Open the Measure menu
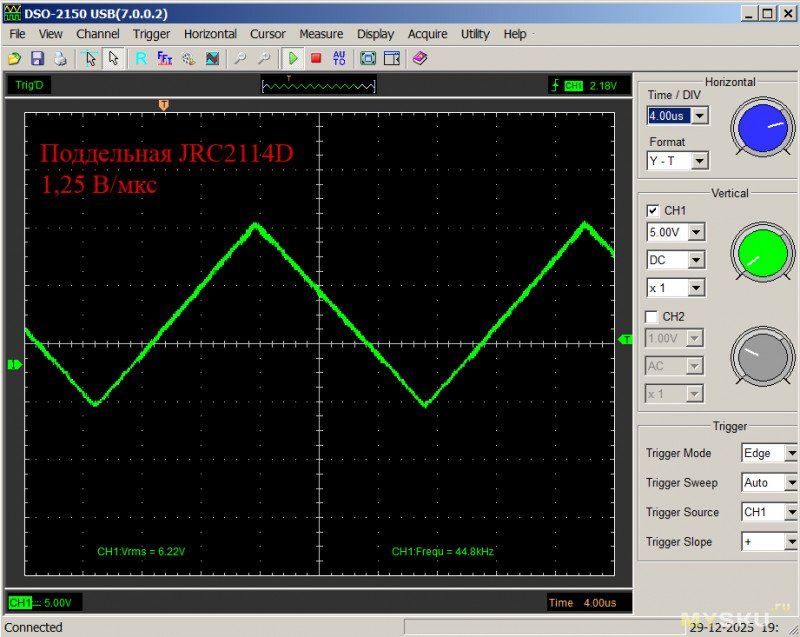This screenshot has width=800, height=637. click(321, 34)
